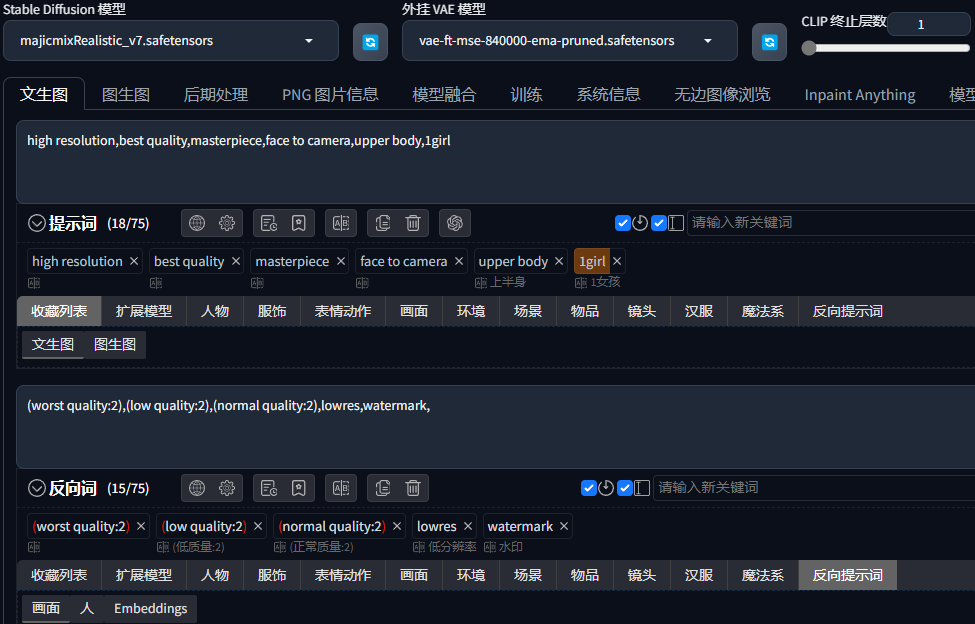Open the Stable Diffusion model dropdown
The image size is (975, 624).
point(171,41)
